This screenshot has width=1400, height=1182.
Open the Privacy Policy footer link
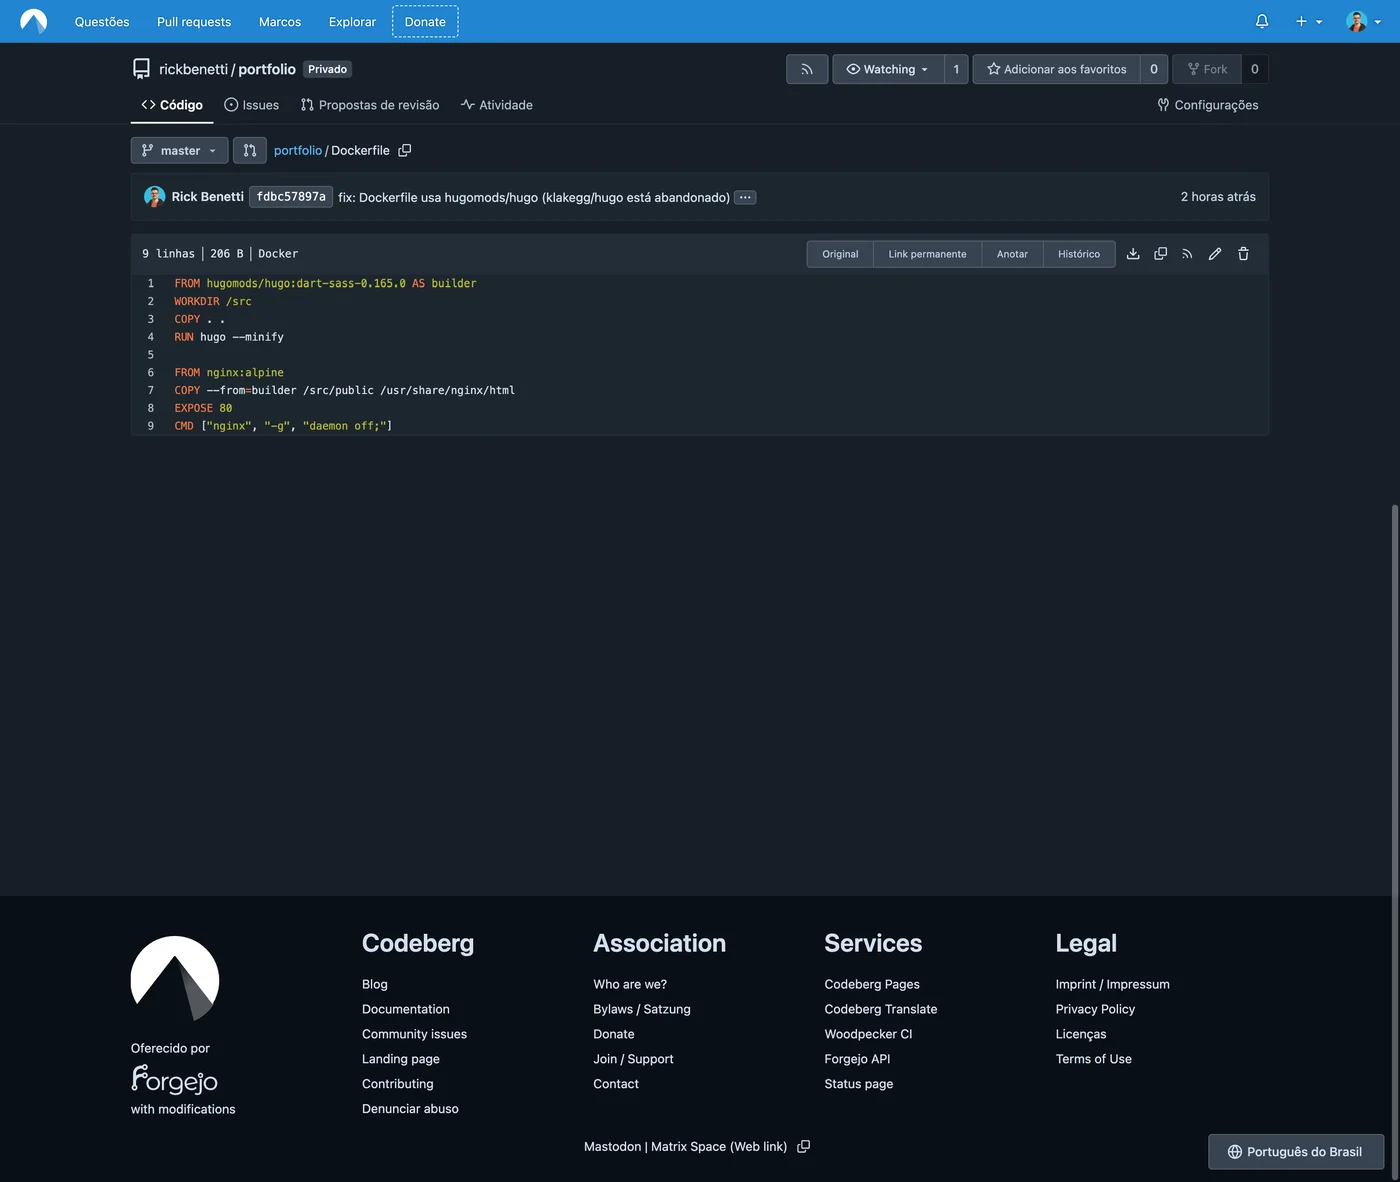(1095, 1009)
